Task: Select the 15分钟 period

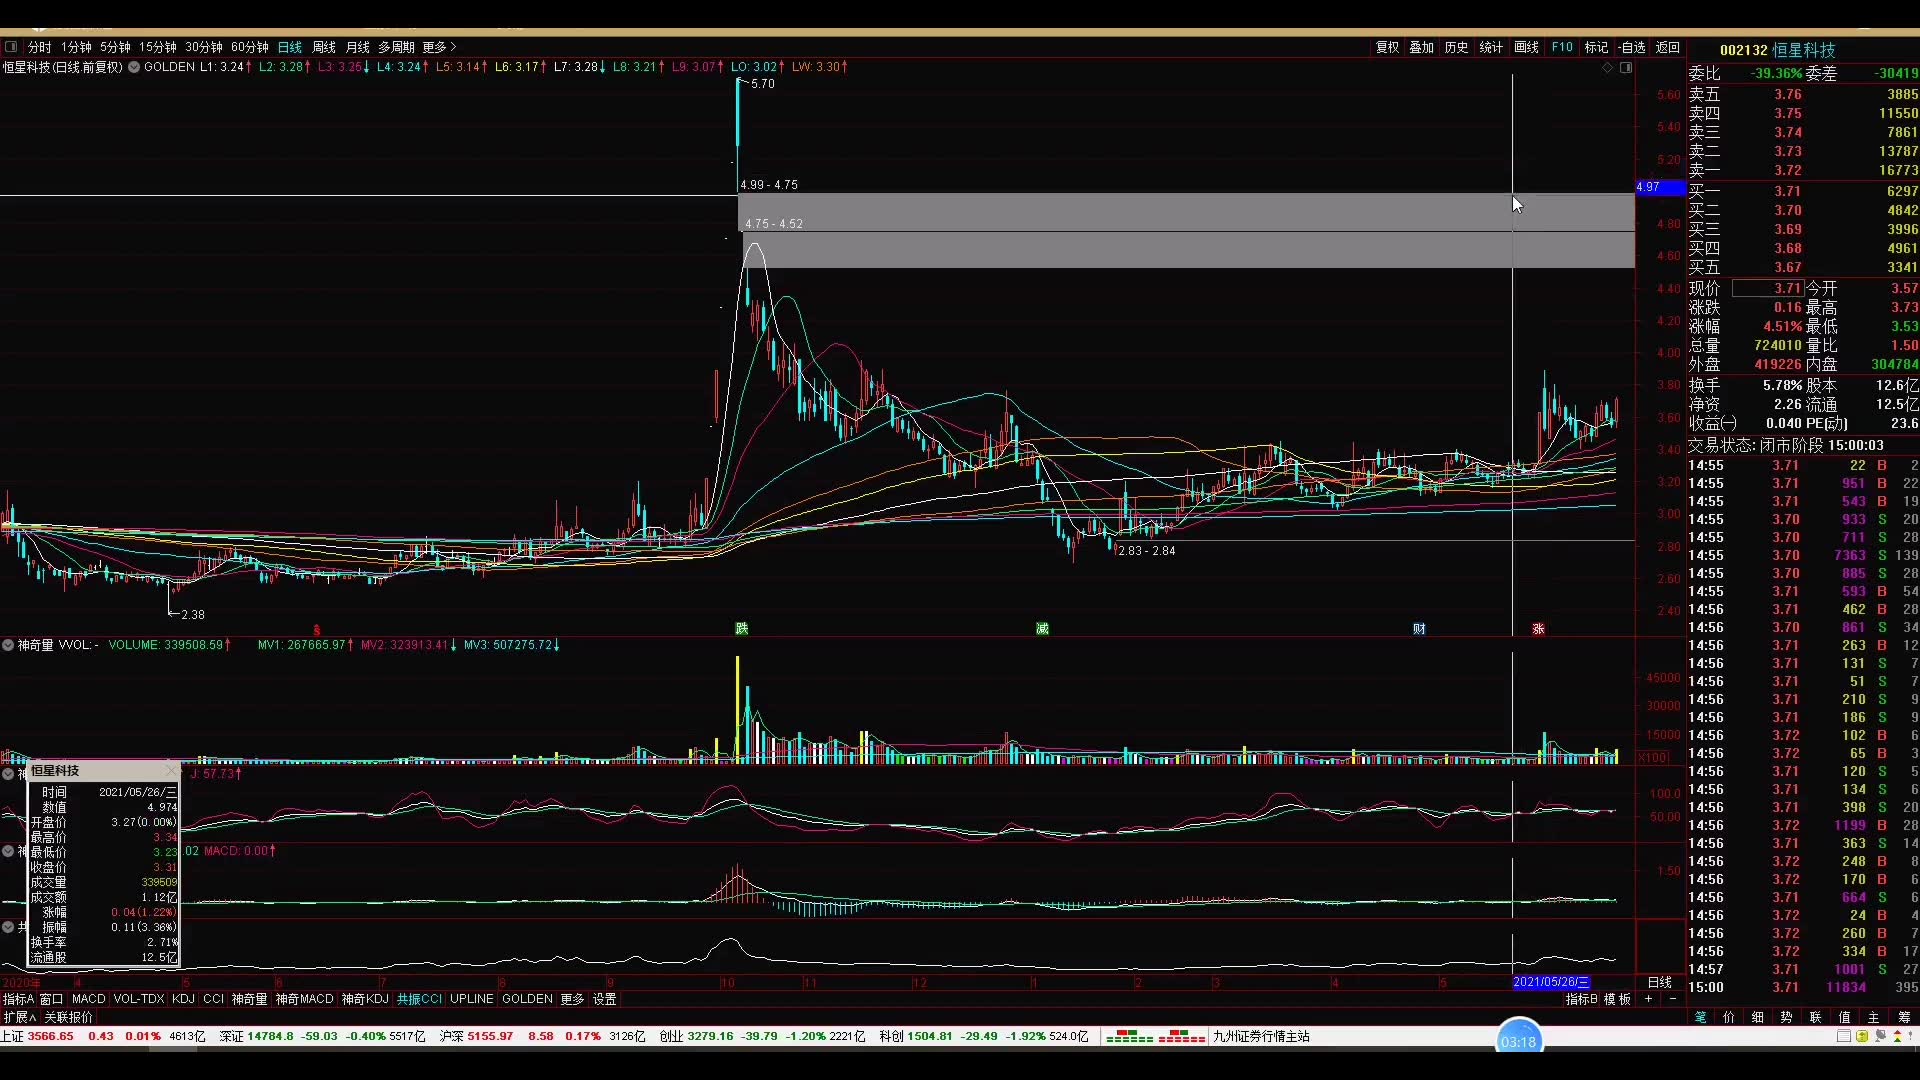Action: click(x=158, y=47)
